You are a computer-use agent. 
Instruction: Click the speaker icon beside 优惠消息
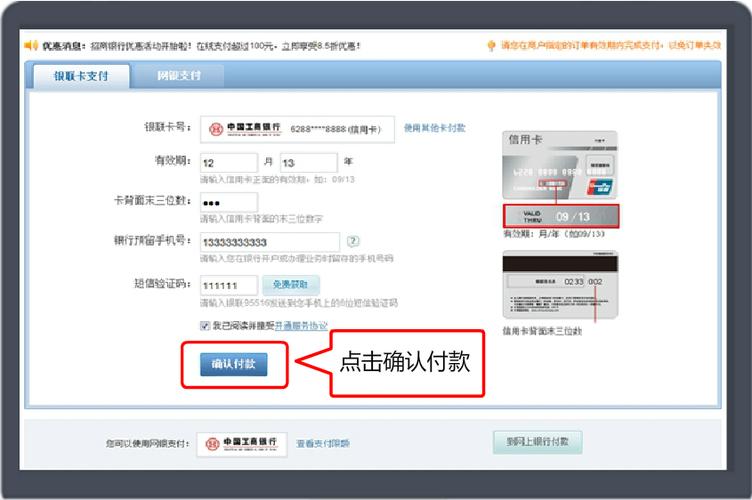point(31,46)
